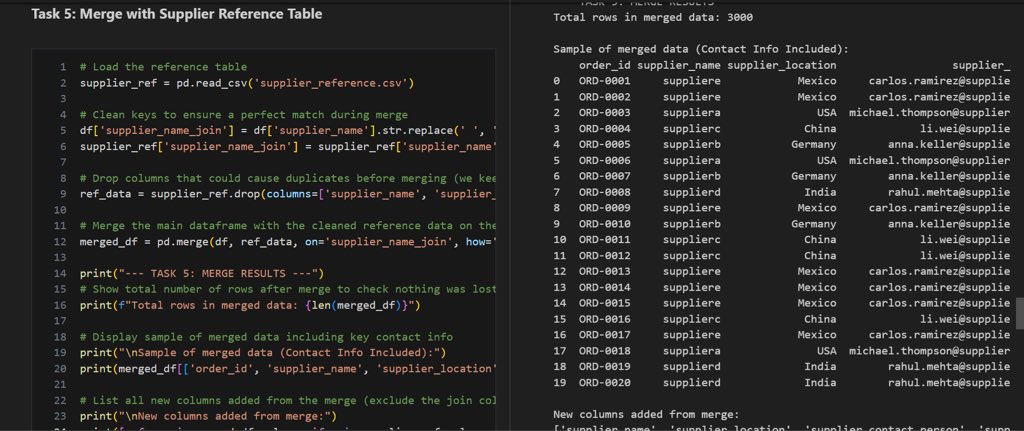This screenshot has width=1024, height=431.
Task: Click the merged_df = pd.merge line
Action: pos(288,242)
